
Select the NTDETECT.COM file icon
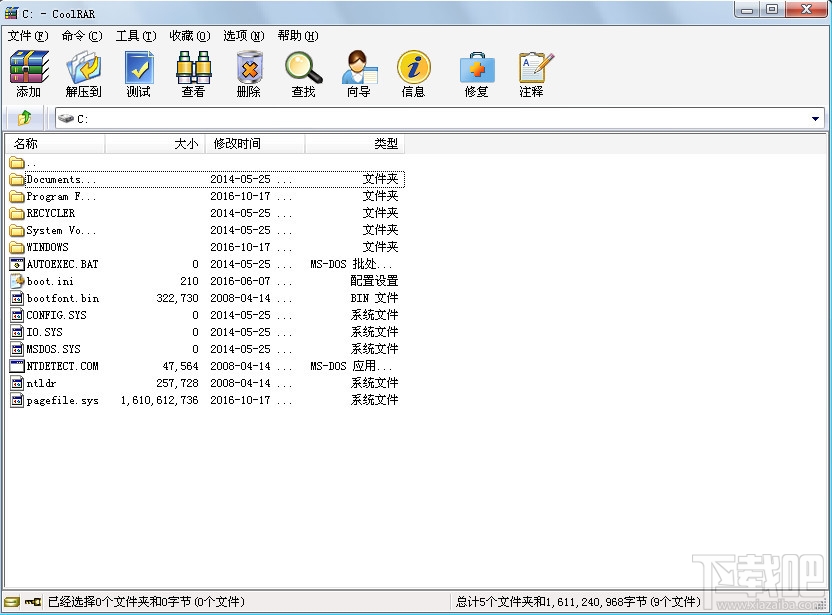(17, 366)
